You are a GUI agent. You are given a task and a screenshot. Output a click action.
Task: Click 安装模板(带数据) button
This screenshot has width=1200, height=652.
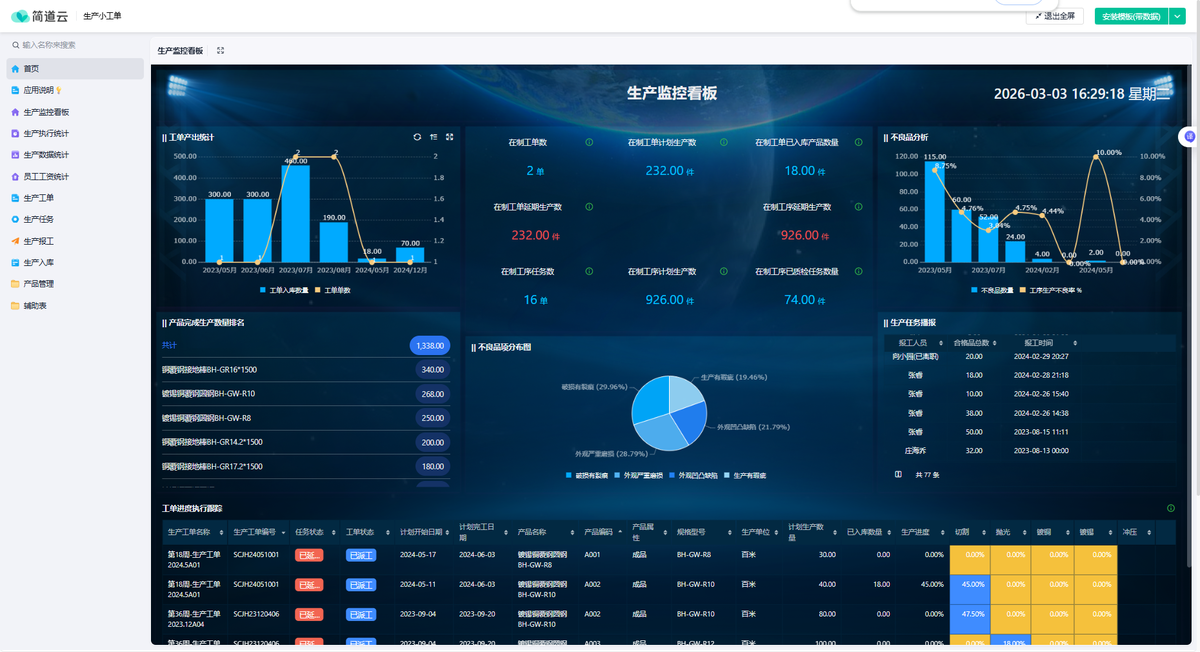1130,16
